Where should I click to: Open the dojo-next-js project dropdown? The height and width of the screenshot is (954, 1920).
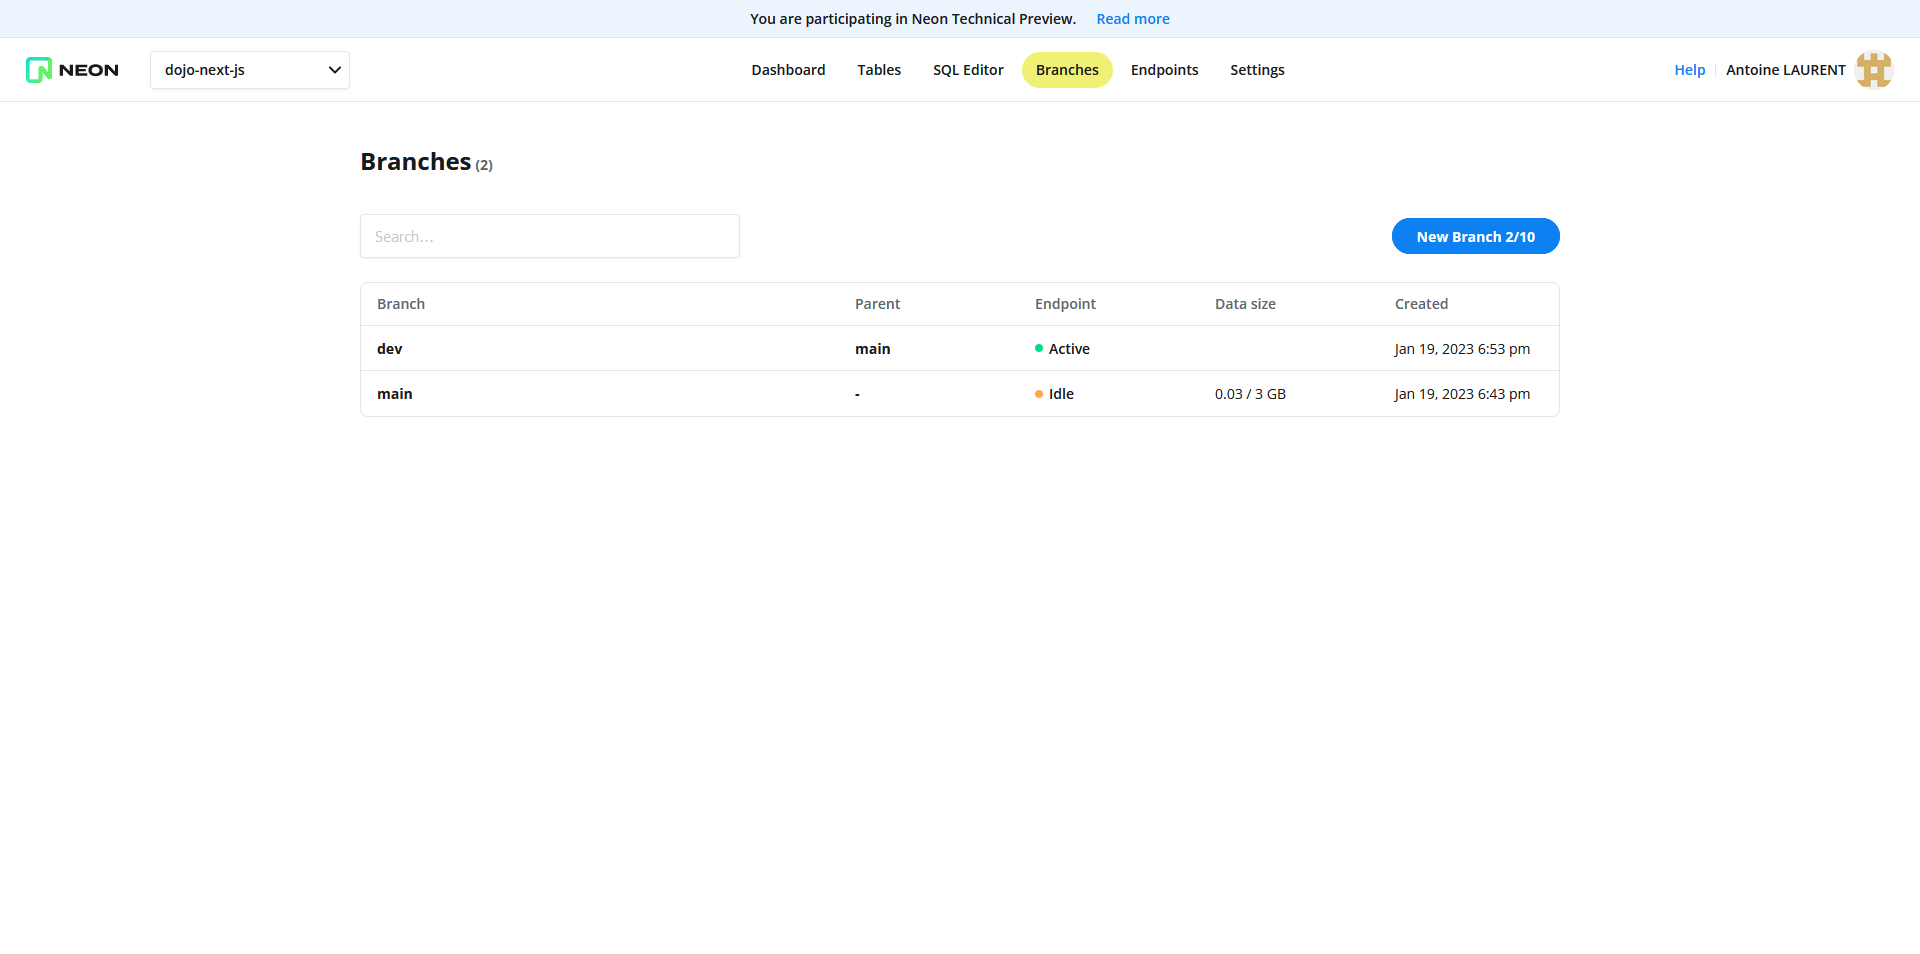tap(250, 70)
